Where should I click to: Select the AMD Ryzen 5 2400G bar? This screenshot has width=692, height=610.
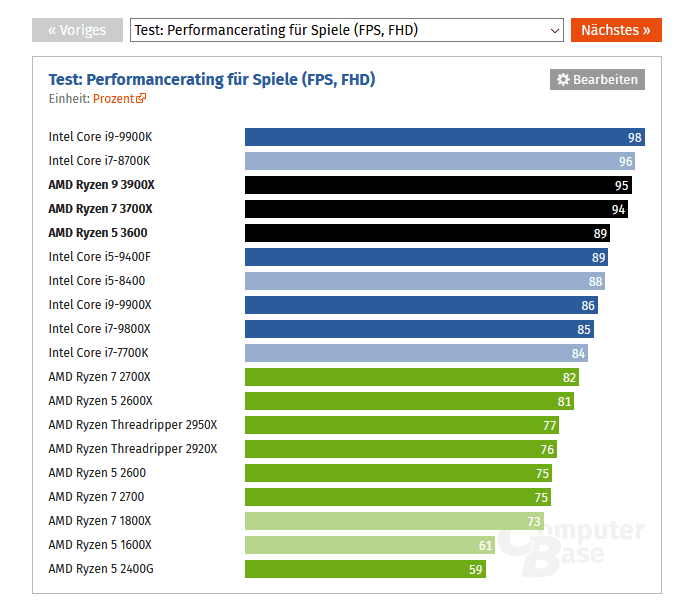pyautogui.click(x=365, y=569)
